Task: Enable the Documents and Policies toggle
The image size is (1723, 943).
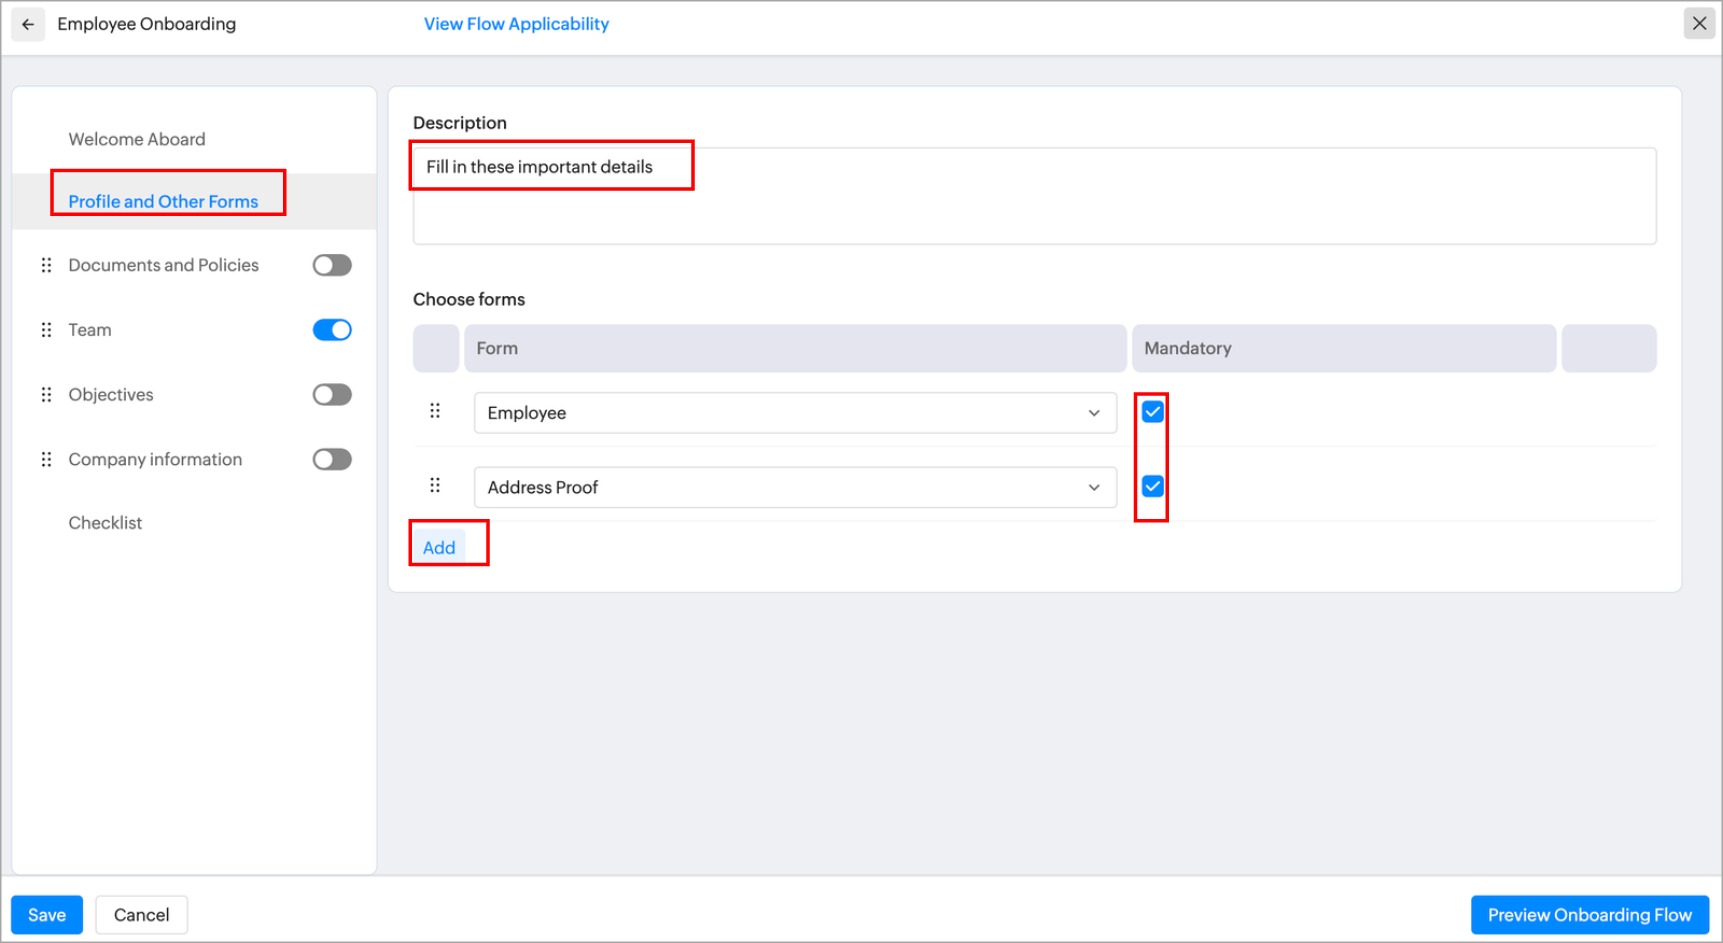Action: [332, 265]
